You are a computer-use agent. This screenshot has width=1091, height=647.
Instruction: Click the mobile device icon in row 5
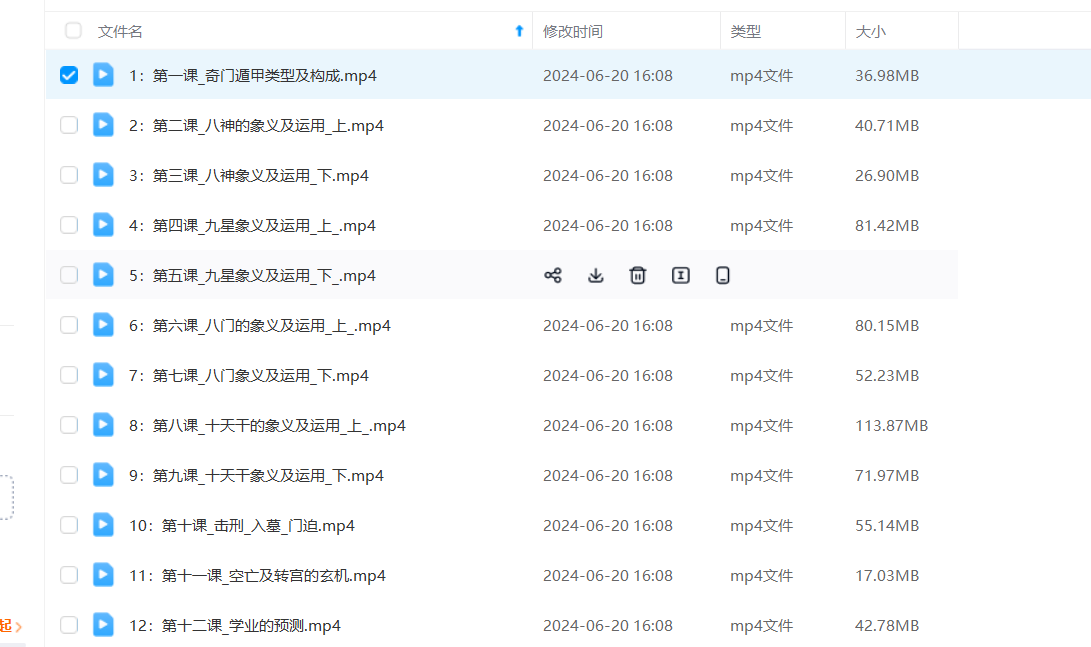pos(723,275)
